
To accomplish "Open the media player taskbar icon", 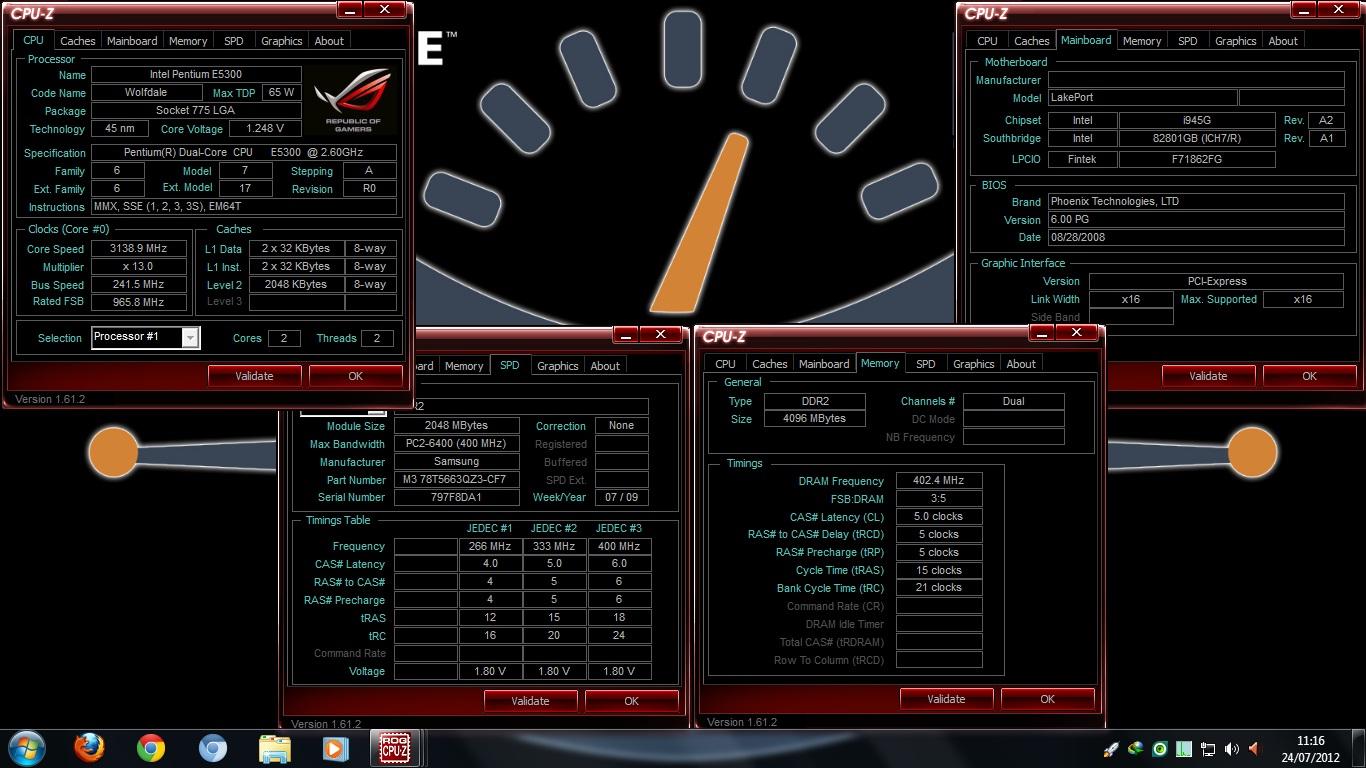I will (x=334, y=748).
